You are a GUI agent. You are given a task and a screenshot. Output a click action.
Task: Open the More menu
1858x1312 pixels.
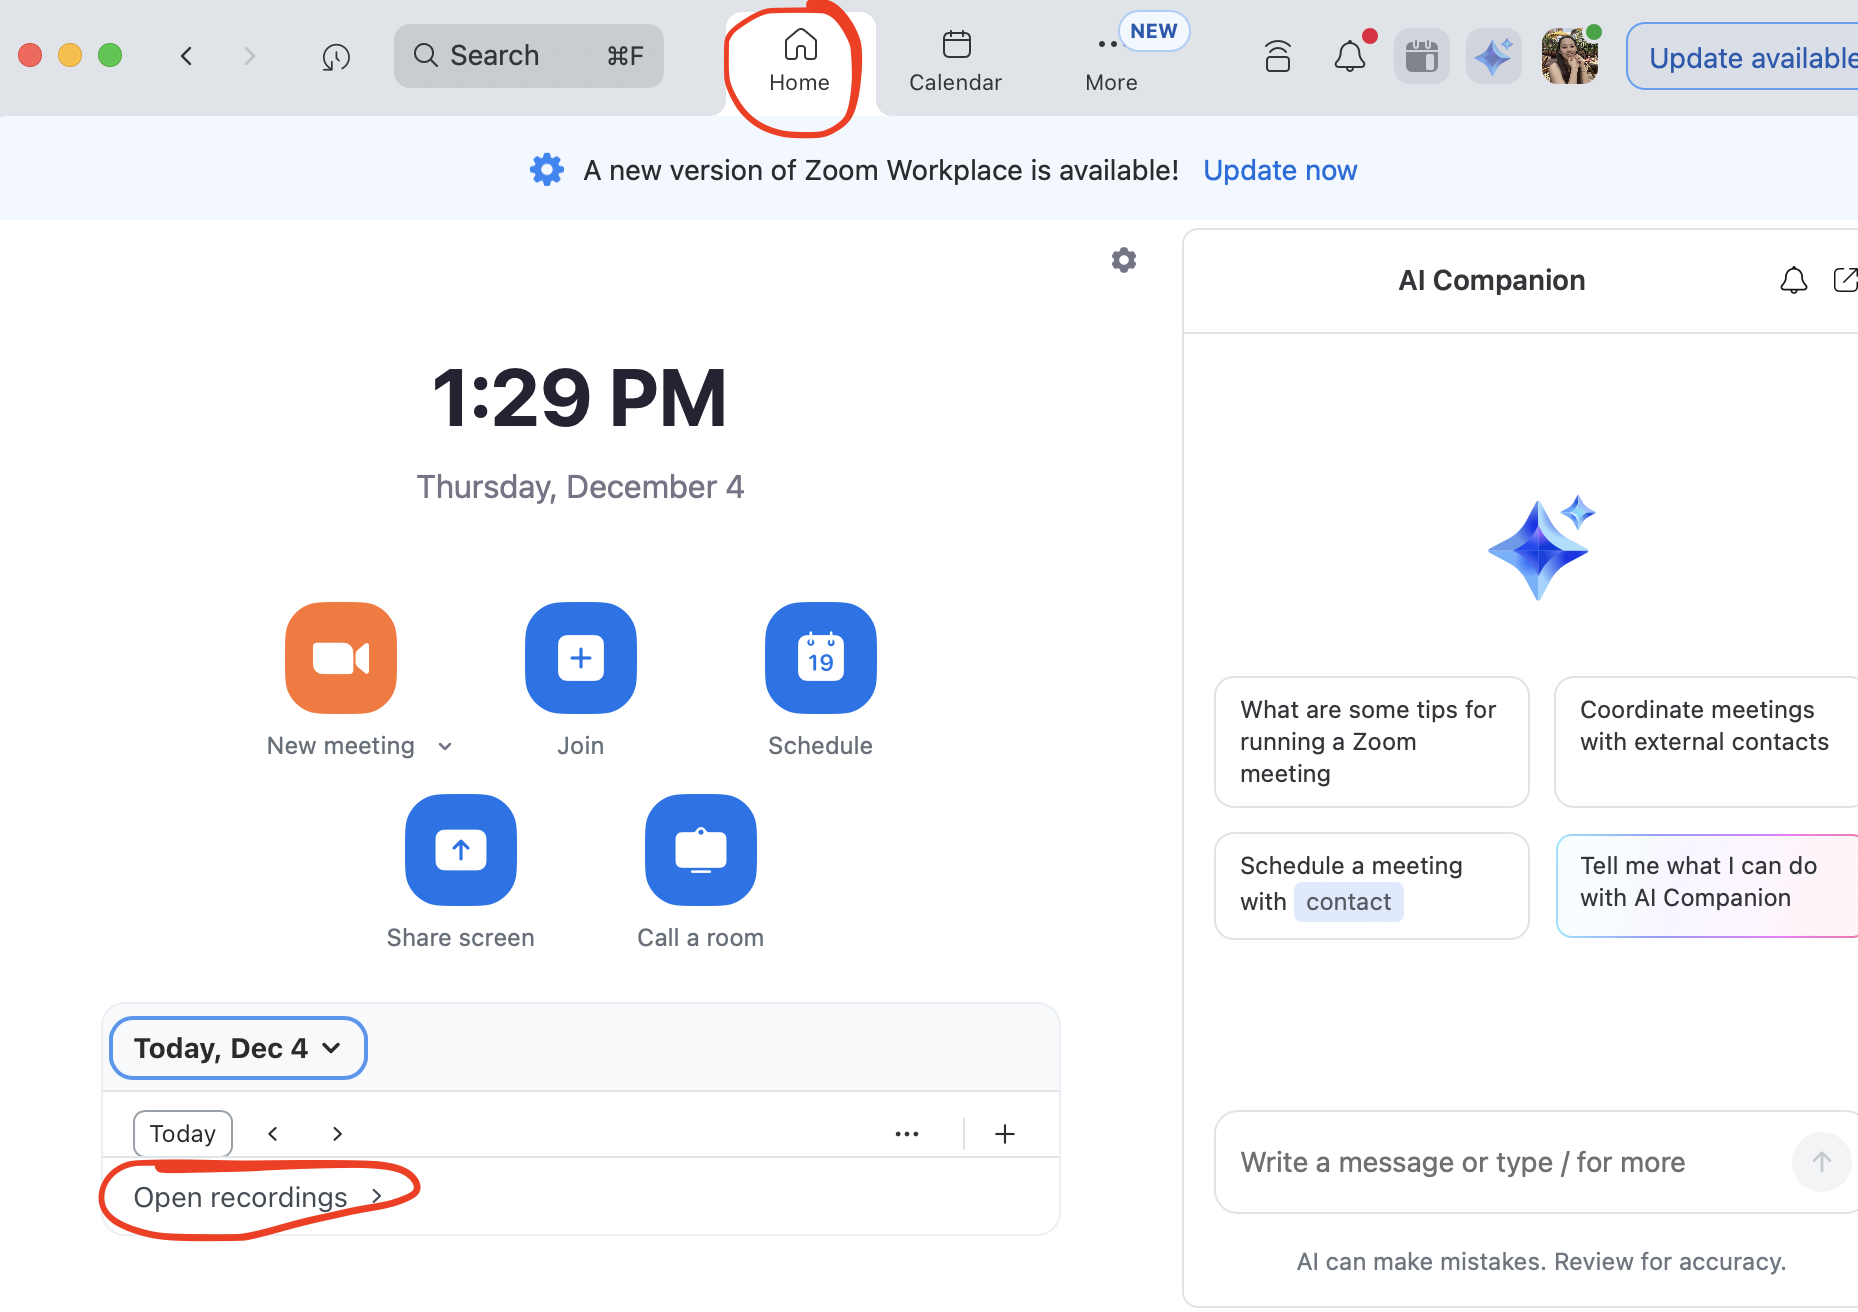point(1111,62)
